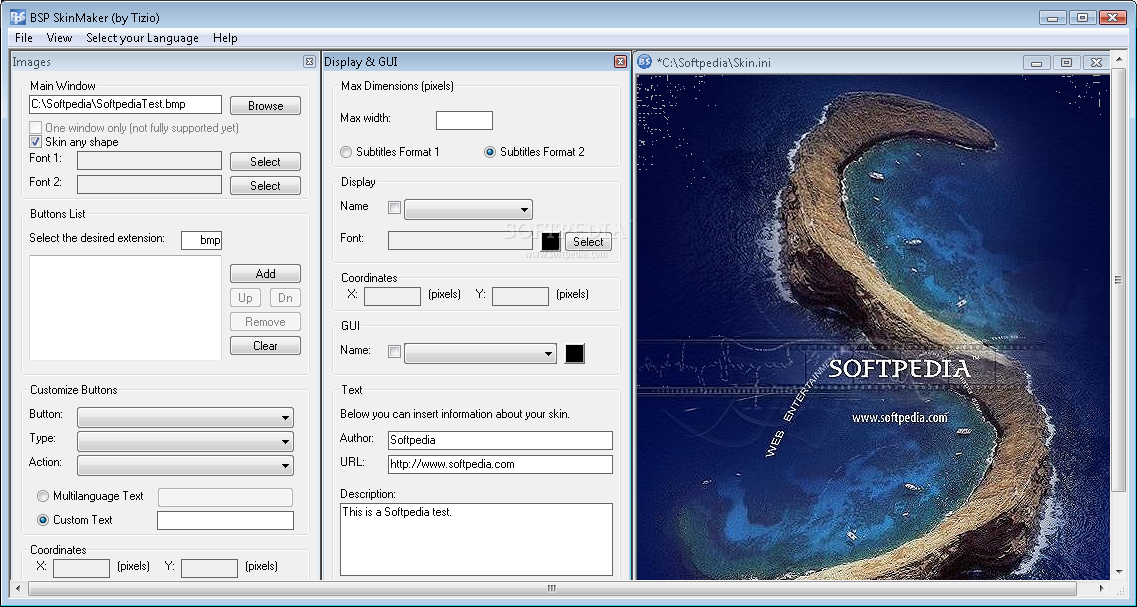Open the View menu
1137x607 pixels.
[59, 38]
